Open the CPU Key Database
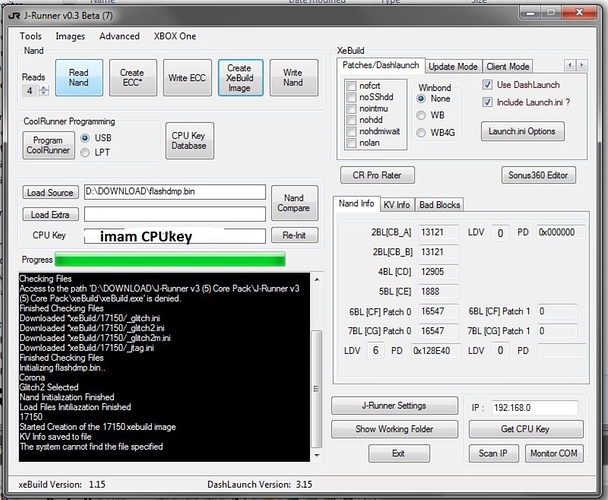Viewport: 608px width, 500px height. pyautogui.click(x=189, y=141)
